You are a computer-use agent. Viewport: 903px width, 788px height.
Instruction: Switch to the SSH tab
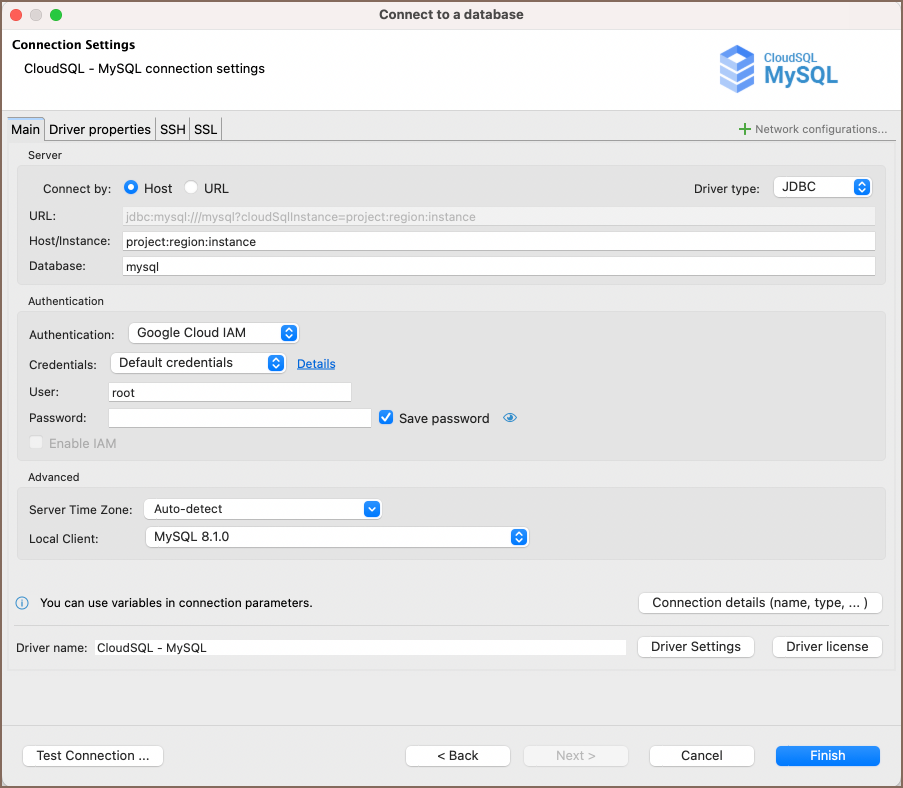click(x=173, y=129)
